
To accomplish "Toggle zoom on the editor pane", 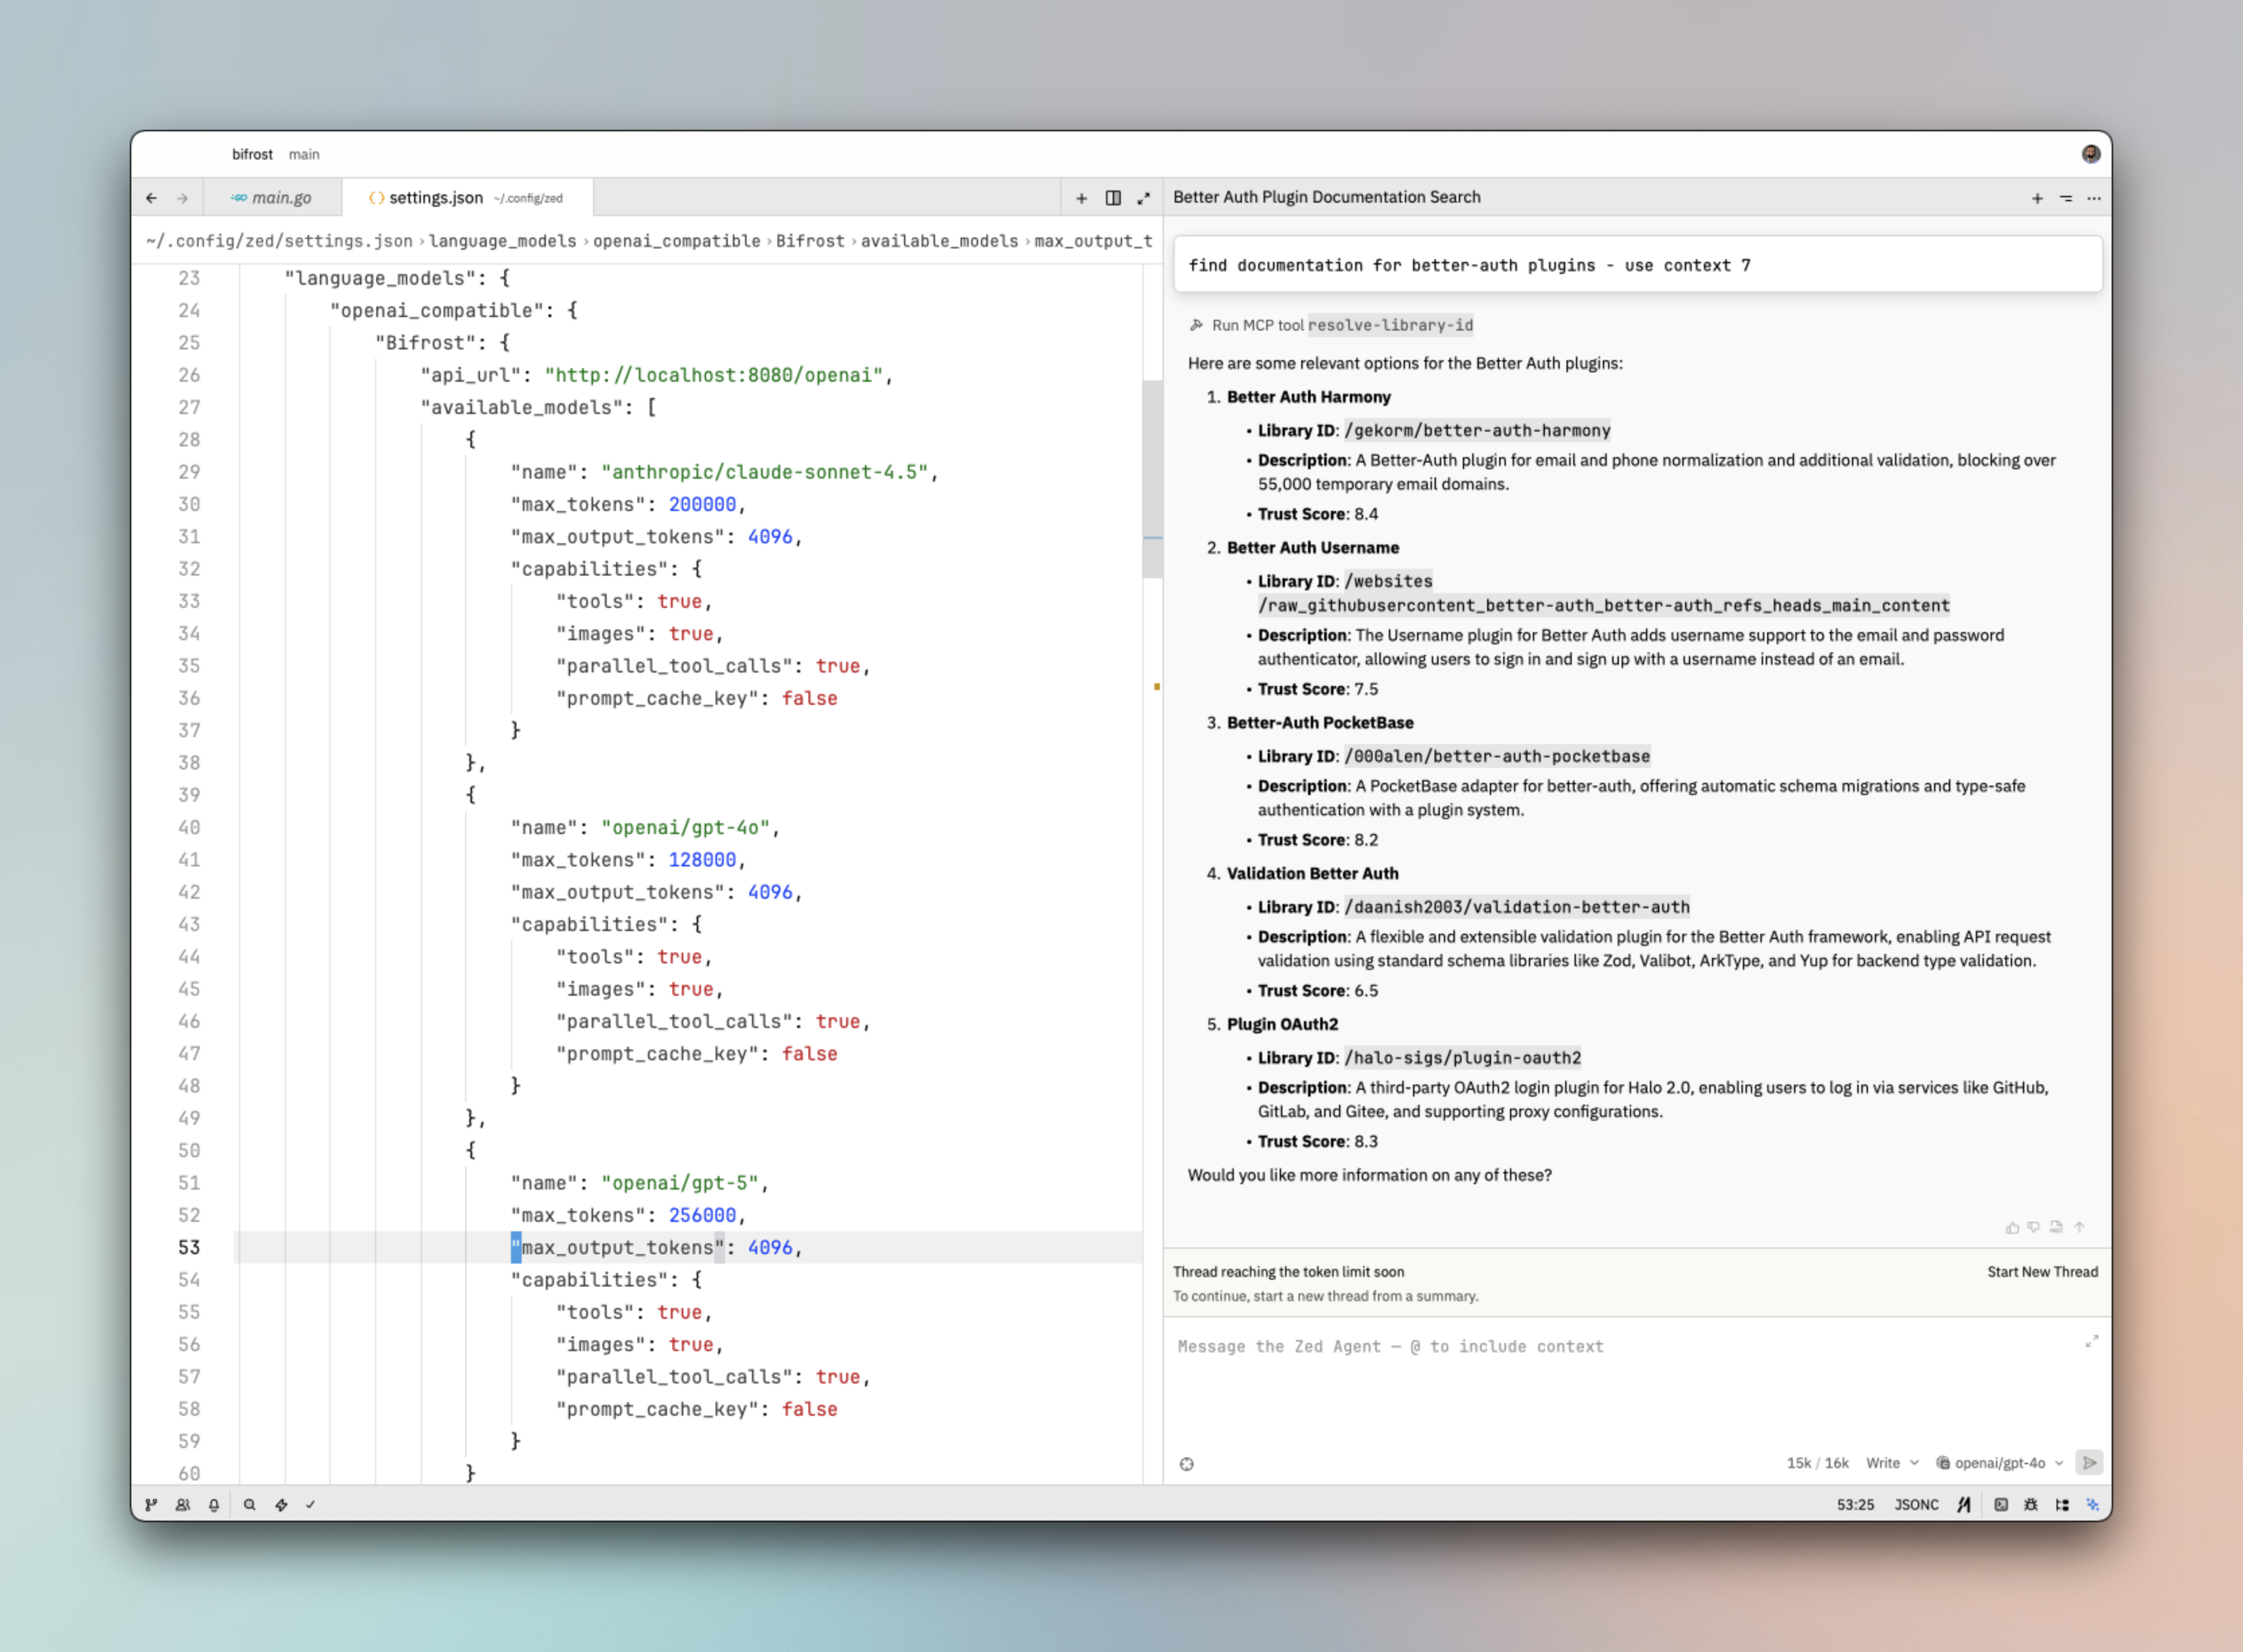I will (1143, 198).
